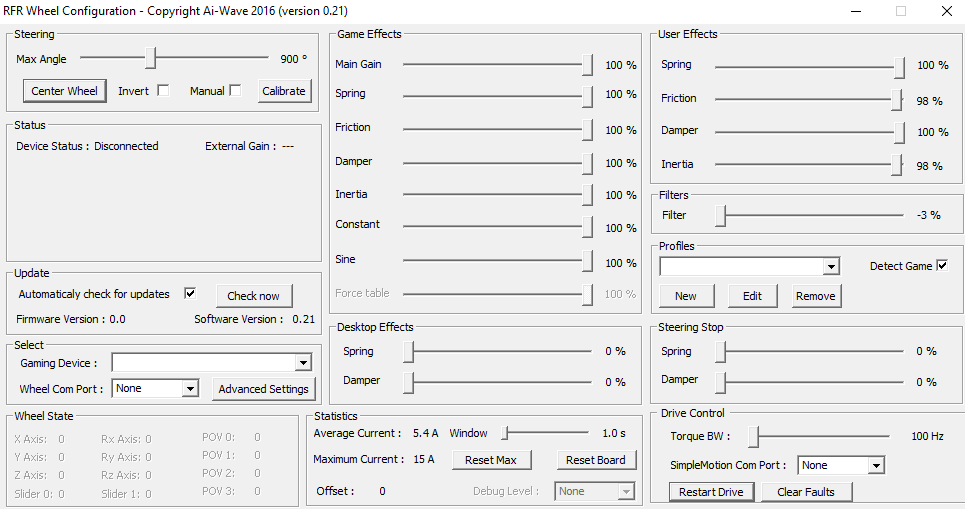The width and height of the screenshot is (965, 509).
Task: Click the Edit profile button
Action: (752, 296)
